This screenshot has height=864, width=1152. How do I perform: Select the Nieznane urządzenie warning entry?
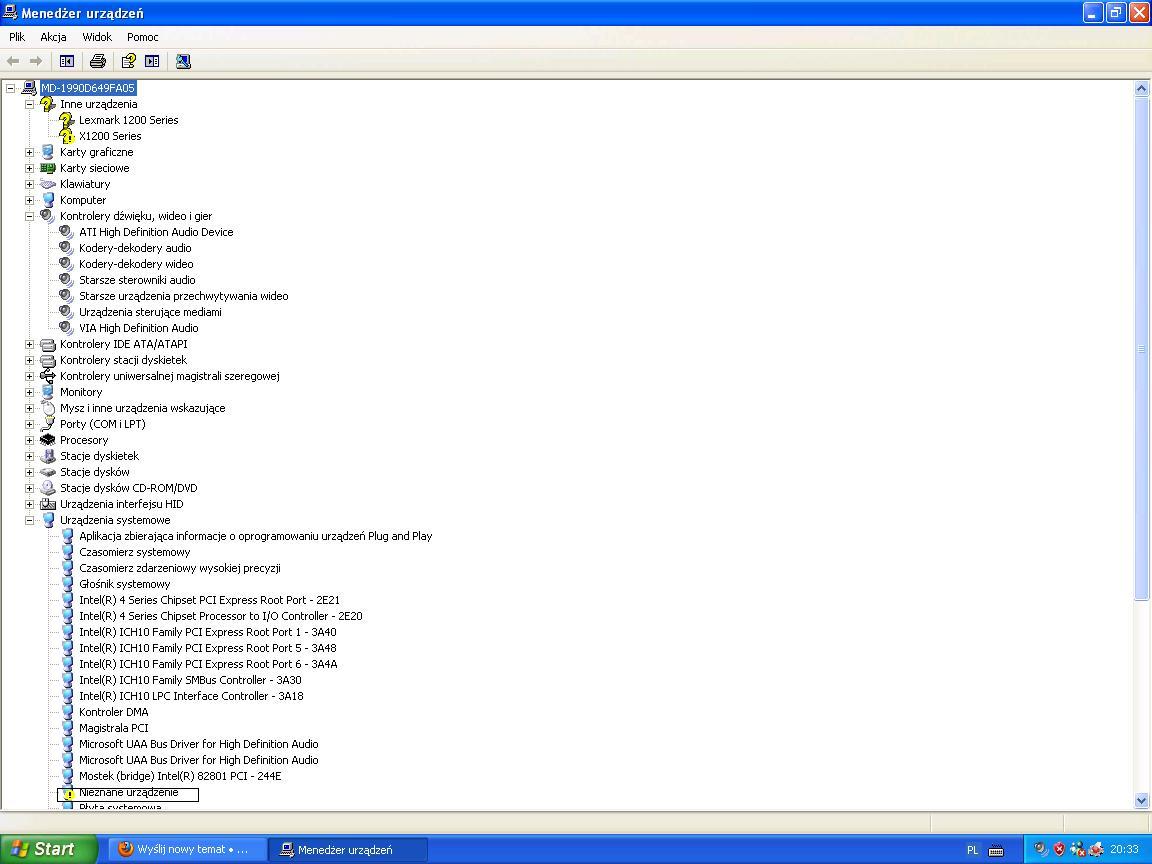129,793
